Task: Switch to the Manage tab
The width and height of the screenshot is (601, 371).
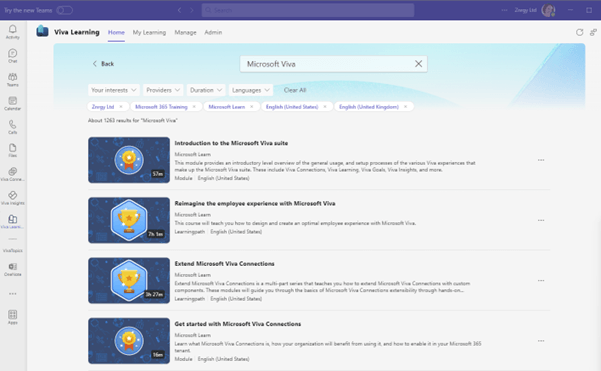Action: [x=186, y=33]
